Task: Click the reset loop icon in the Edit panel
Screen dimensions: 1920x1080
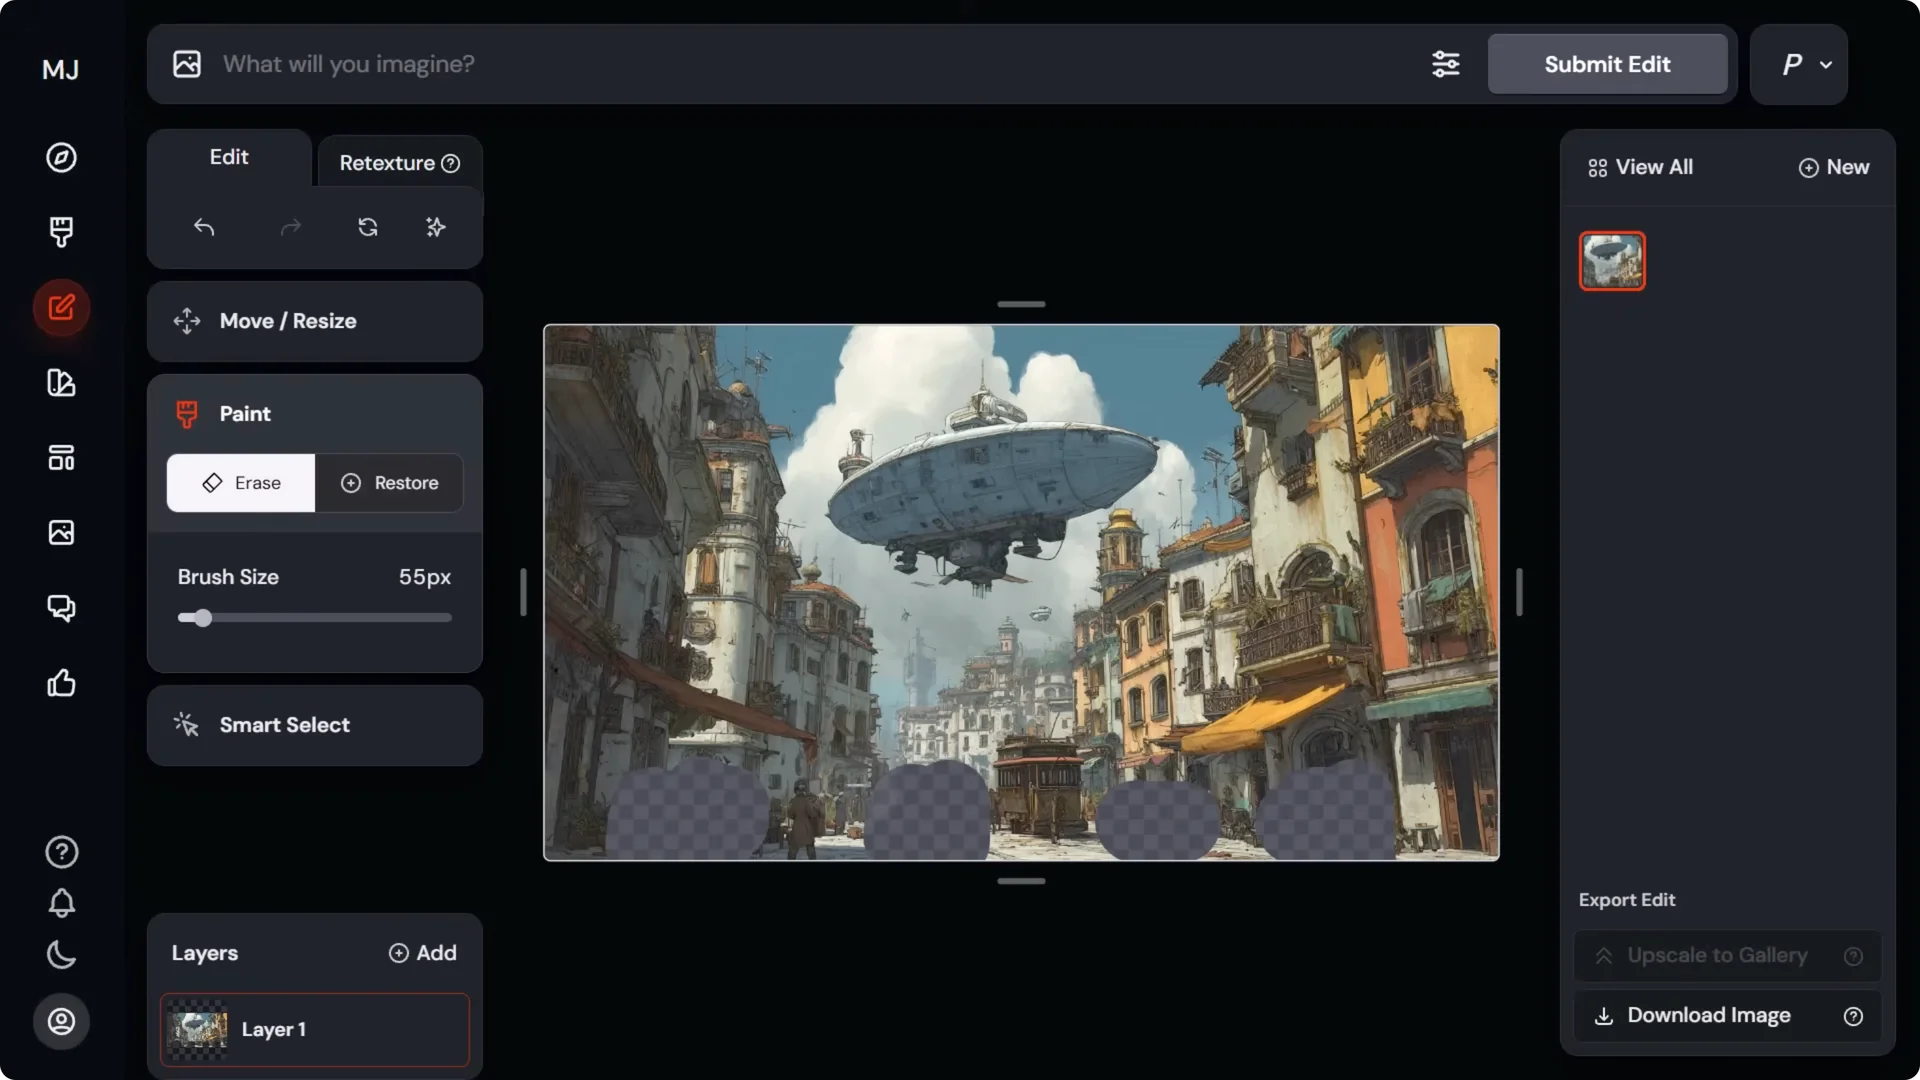Action: click(x=368, y=227)
